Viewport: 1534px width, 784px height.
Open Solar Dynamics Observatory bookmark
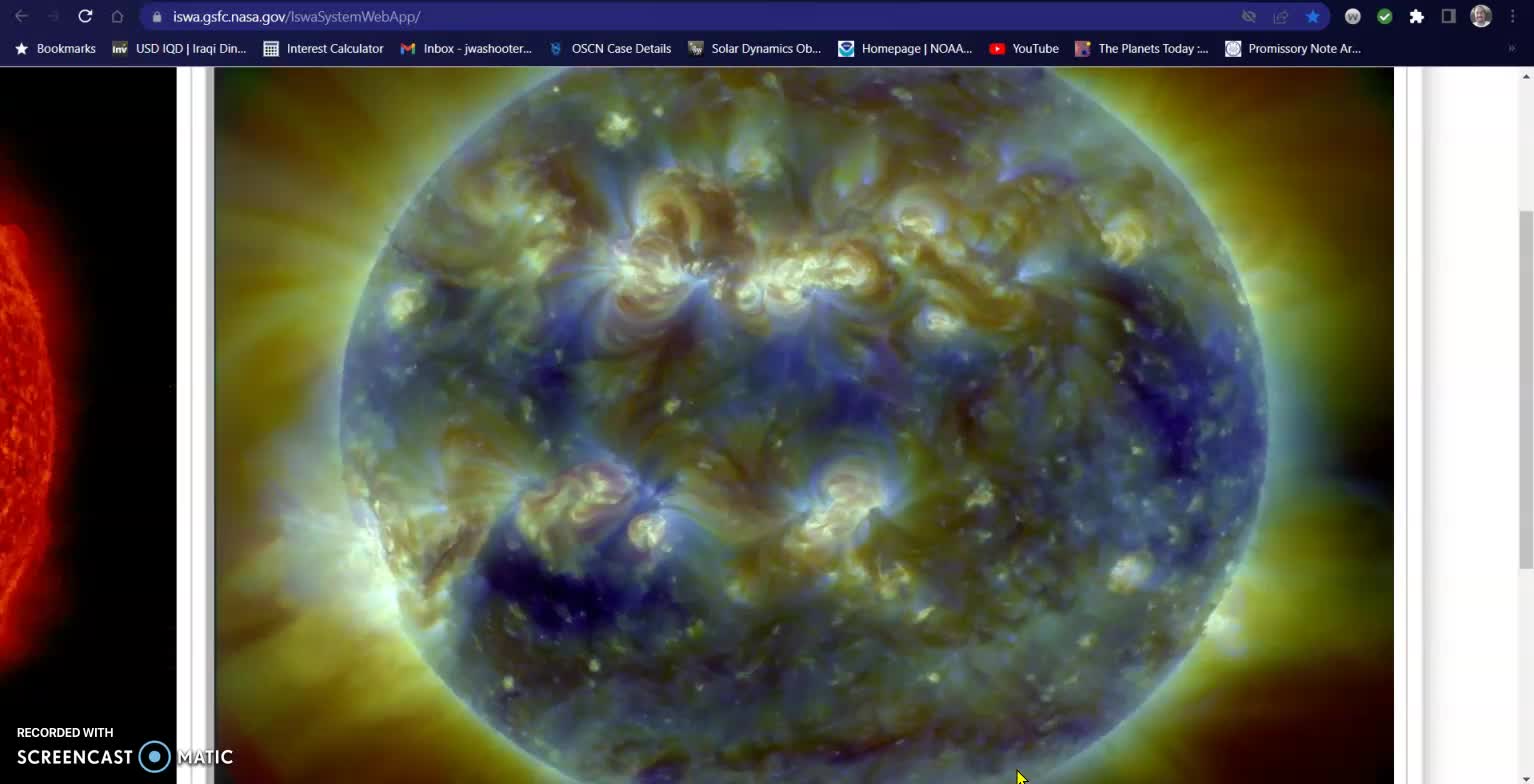point(754,48)
